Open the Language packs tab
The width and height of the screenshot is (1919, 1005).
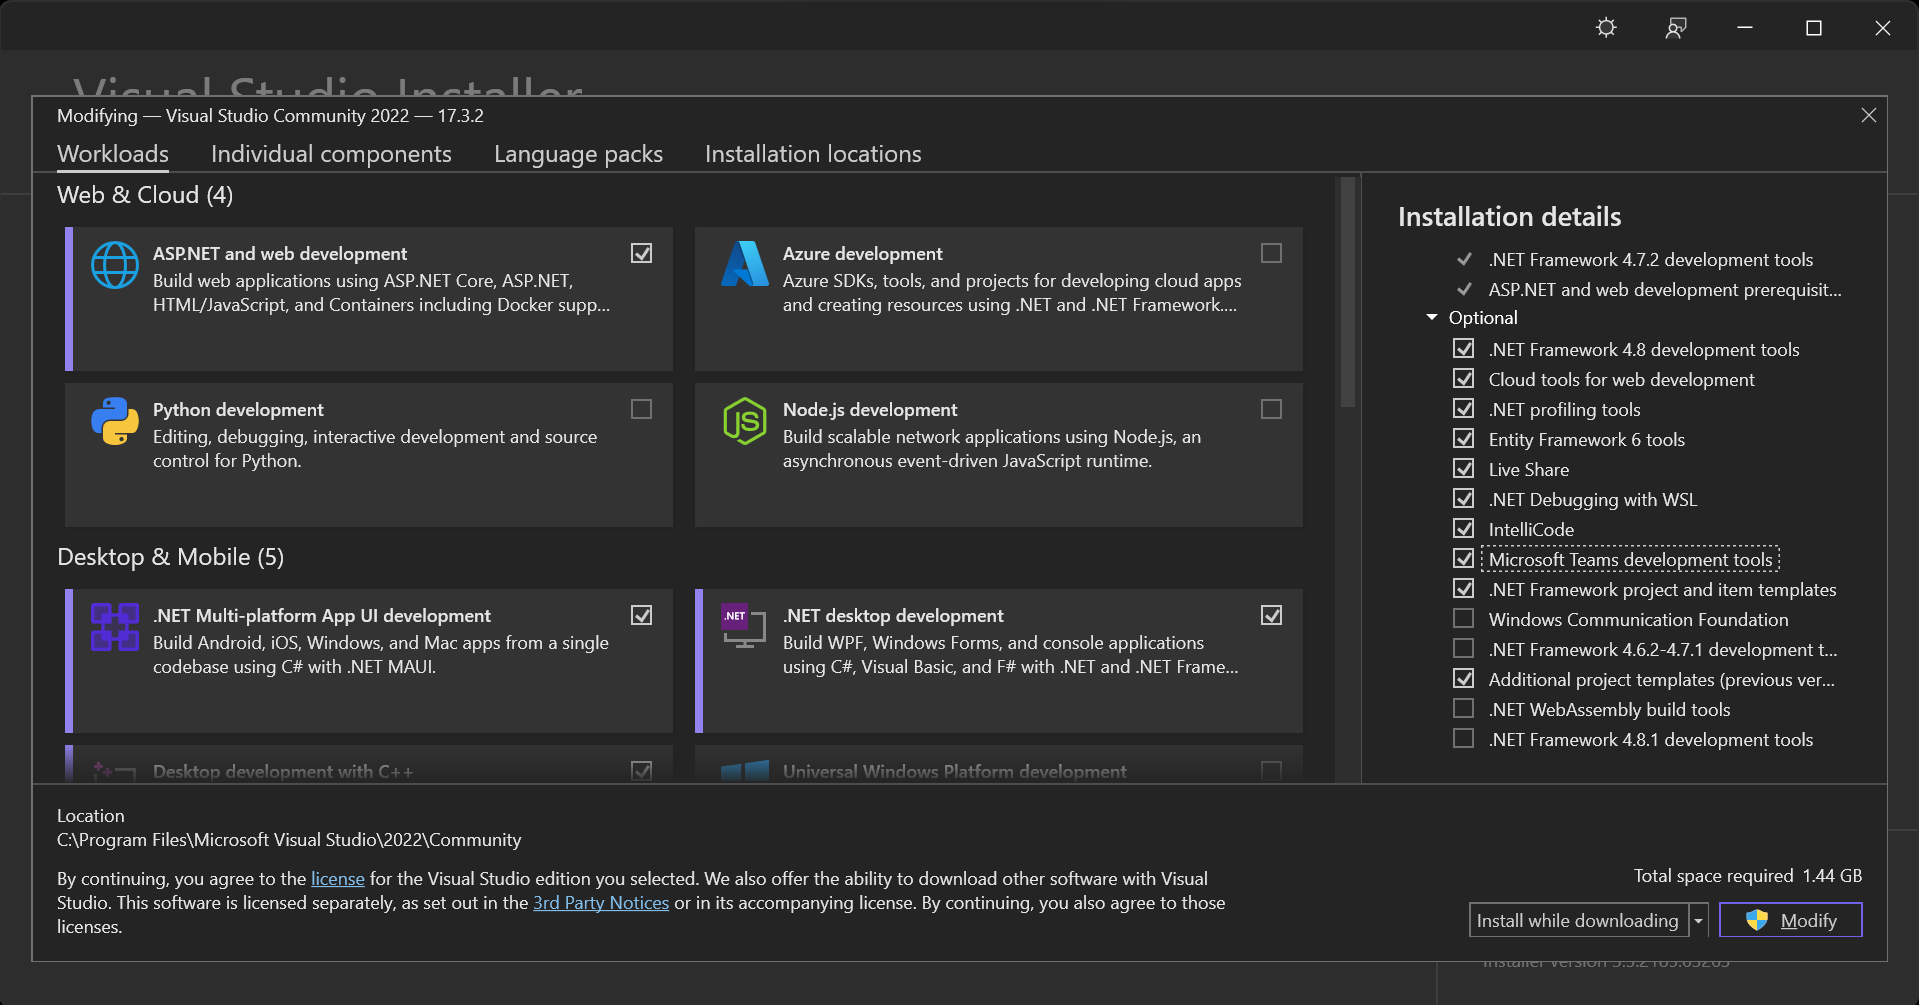point(578,154)
